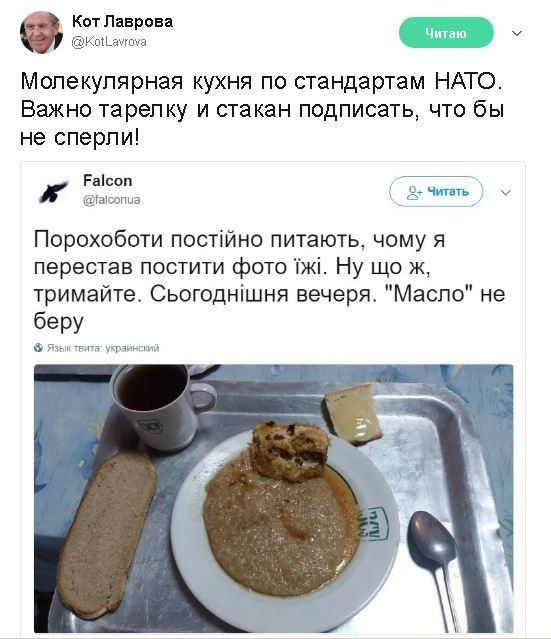The width and height of the screenshot is (551, 639).
Task: Follow Falcon with the Читать button
Action: point(436,192)
